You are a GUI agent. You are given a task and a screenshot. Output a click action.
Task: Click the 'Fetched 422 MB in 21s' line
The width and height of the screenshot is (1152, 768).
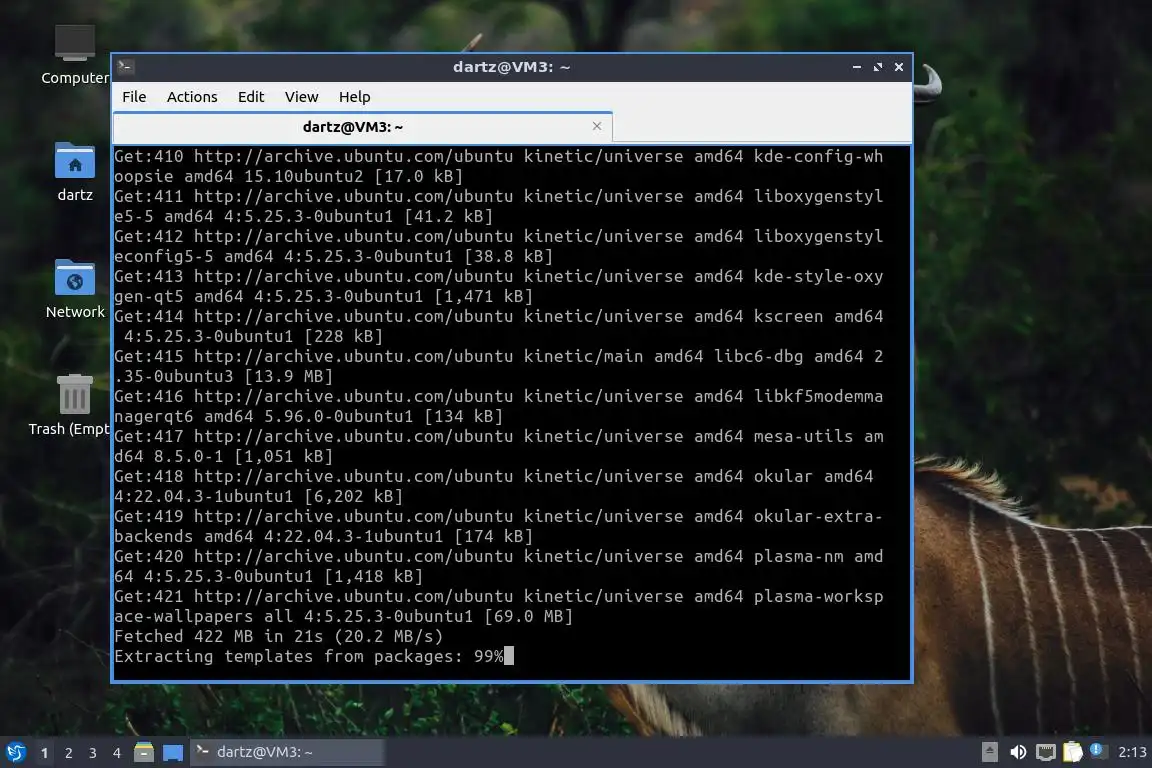pos(278,636)
